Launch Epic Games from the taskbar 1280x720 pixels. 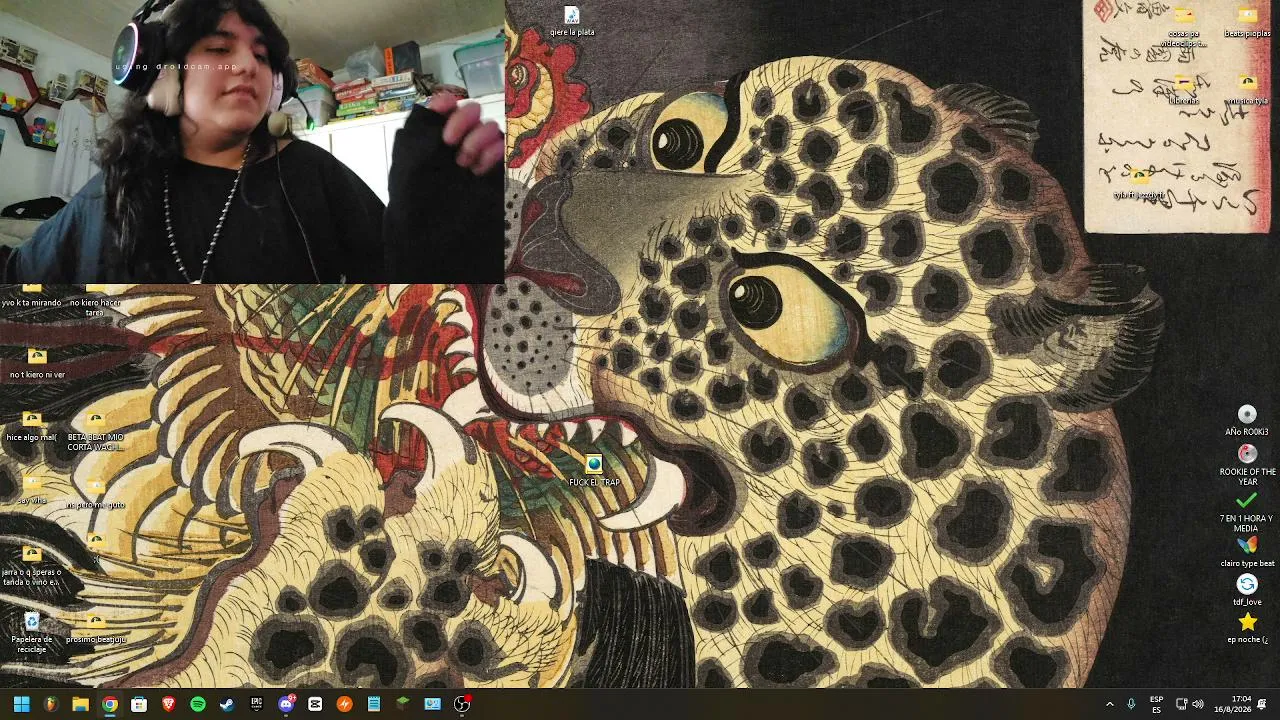256,704
